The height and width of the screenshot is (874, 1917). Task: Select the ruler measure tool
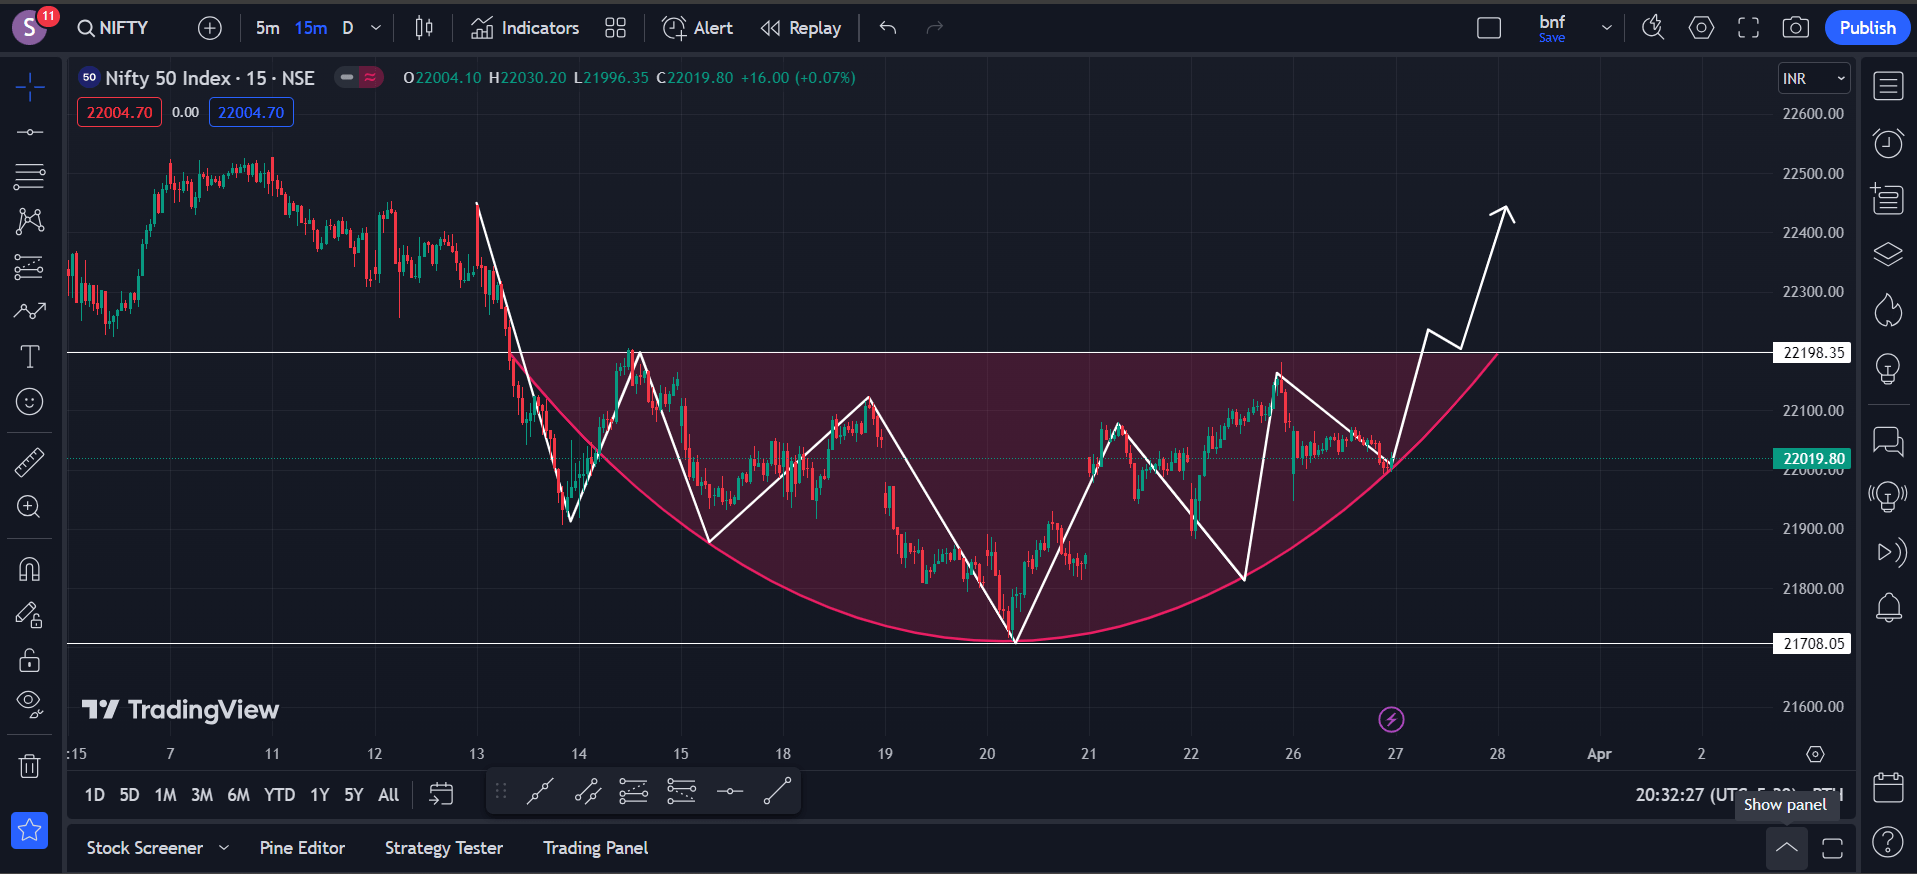coord(30,462)
